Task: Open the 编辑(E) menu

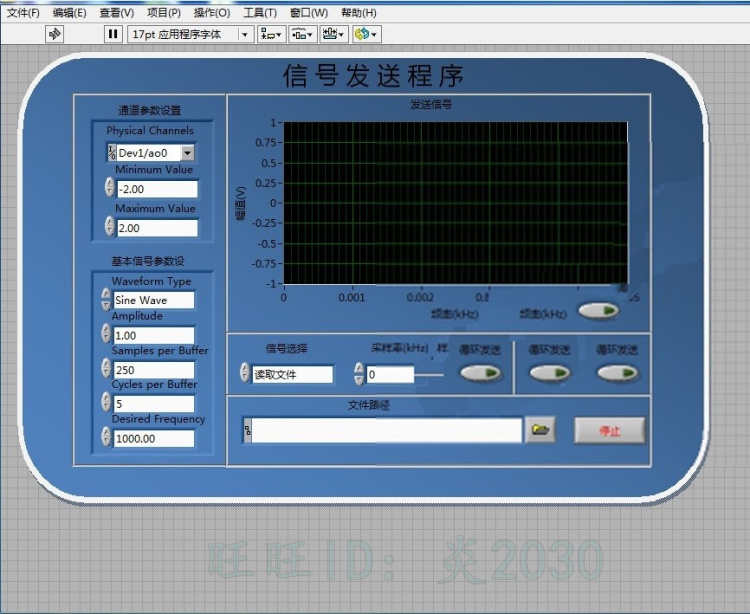Action: tap(70, 13)
